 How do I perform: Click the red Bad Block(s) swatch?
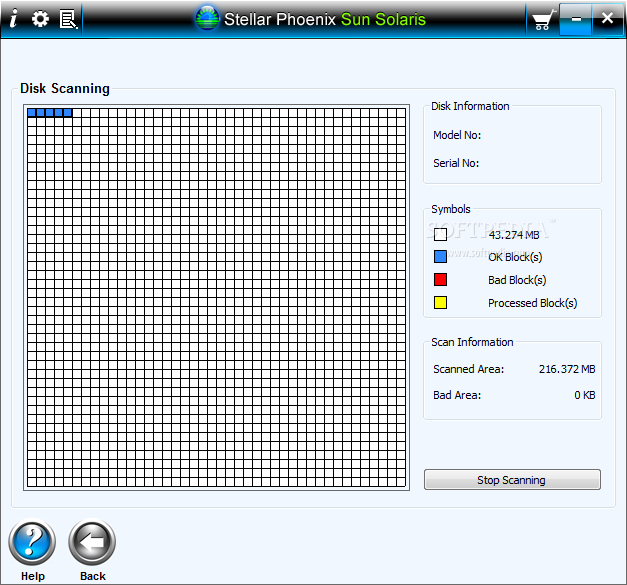[440, 280]
